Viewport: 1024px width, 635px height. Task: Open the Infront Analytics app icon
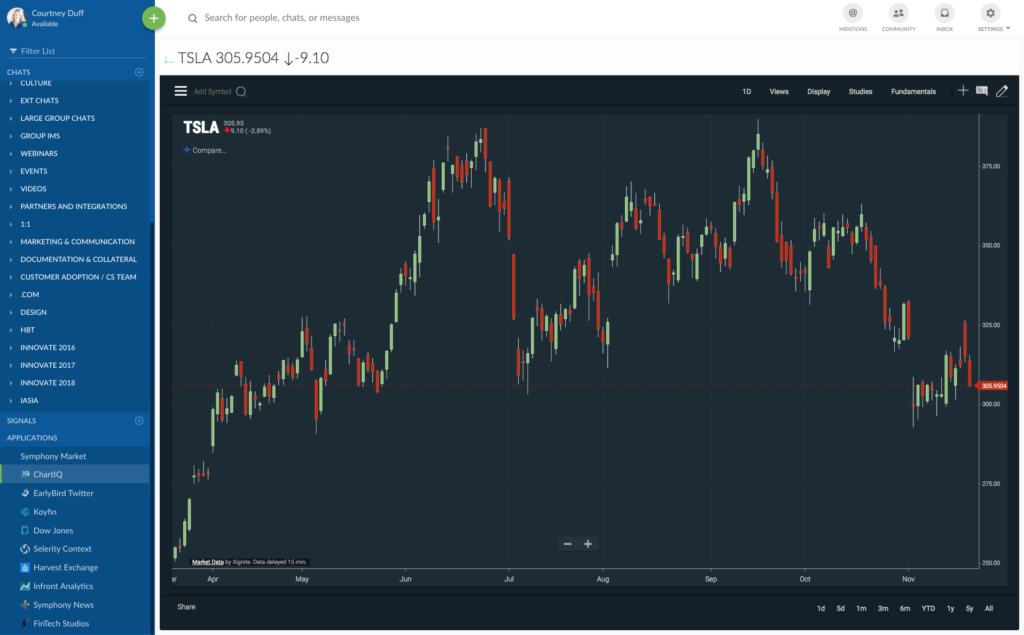point(25,586)
